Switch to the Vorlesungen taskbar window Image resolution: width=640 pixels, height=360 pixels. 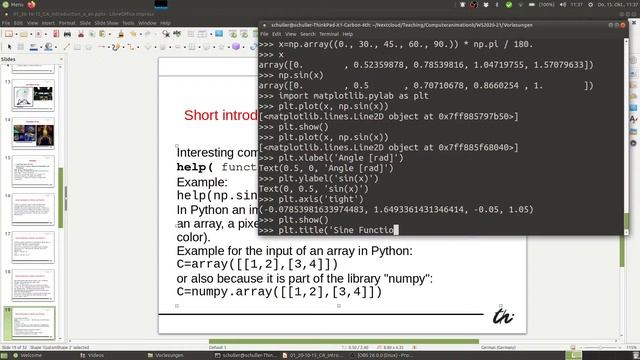(166, 356)
